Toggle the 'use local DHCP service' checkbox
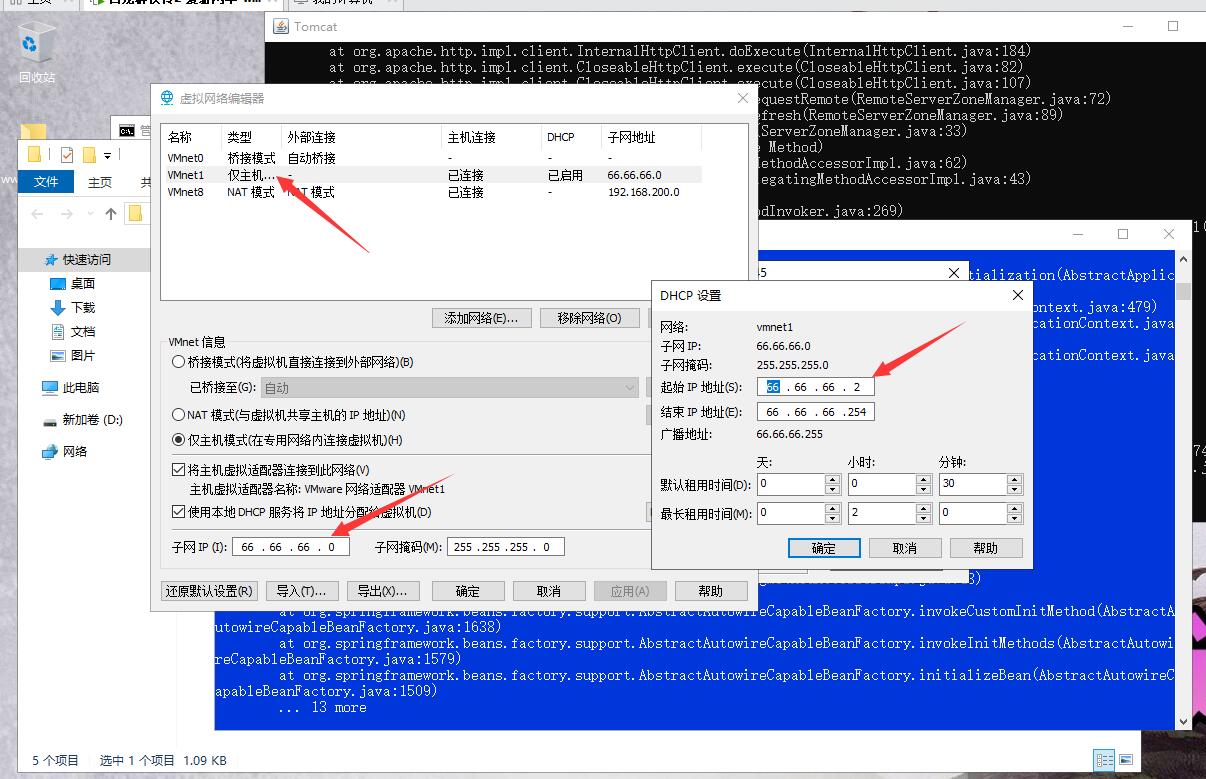This screenshot has height=779, width=1206. (x=179, y=512)
